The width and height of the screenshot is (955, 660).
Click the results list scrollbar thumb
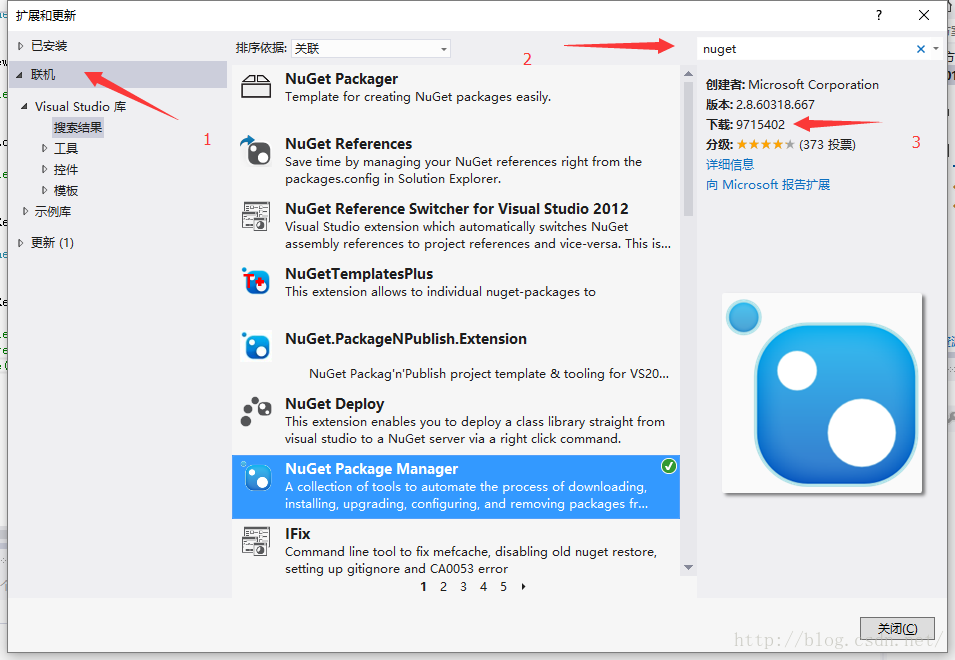pos(689,149)
